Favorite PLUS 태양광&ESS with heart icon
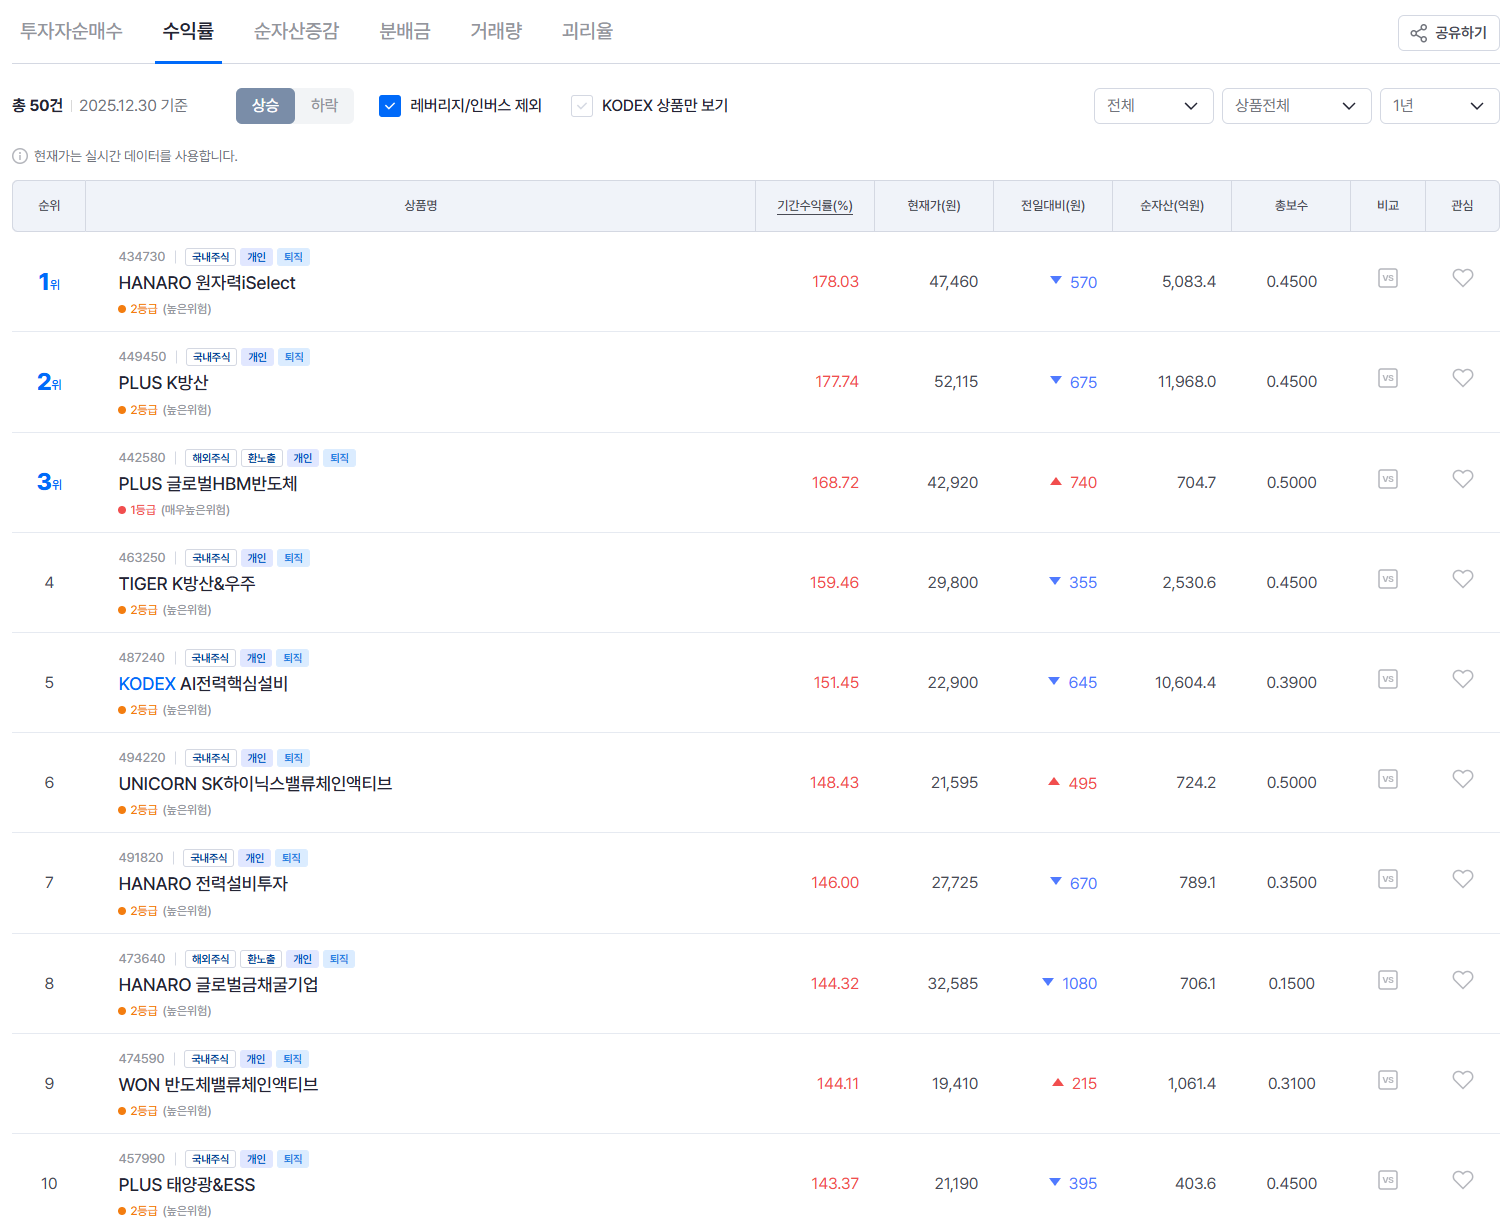The width and height of the screenshot is (1502, 1228). pyautogui.click(x=1462, y=1180)
